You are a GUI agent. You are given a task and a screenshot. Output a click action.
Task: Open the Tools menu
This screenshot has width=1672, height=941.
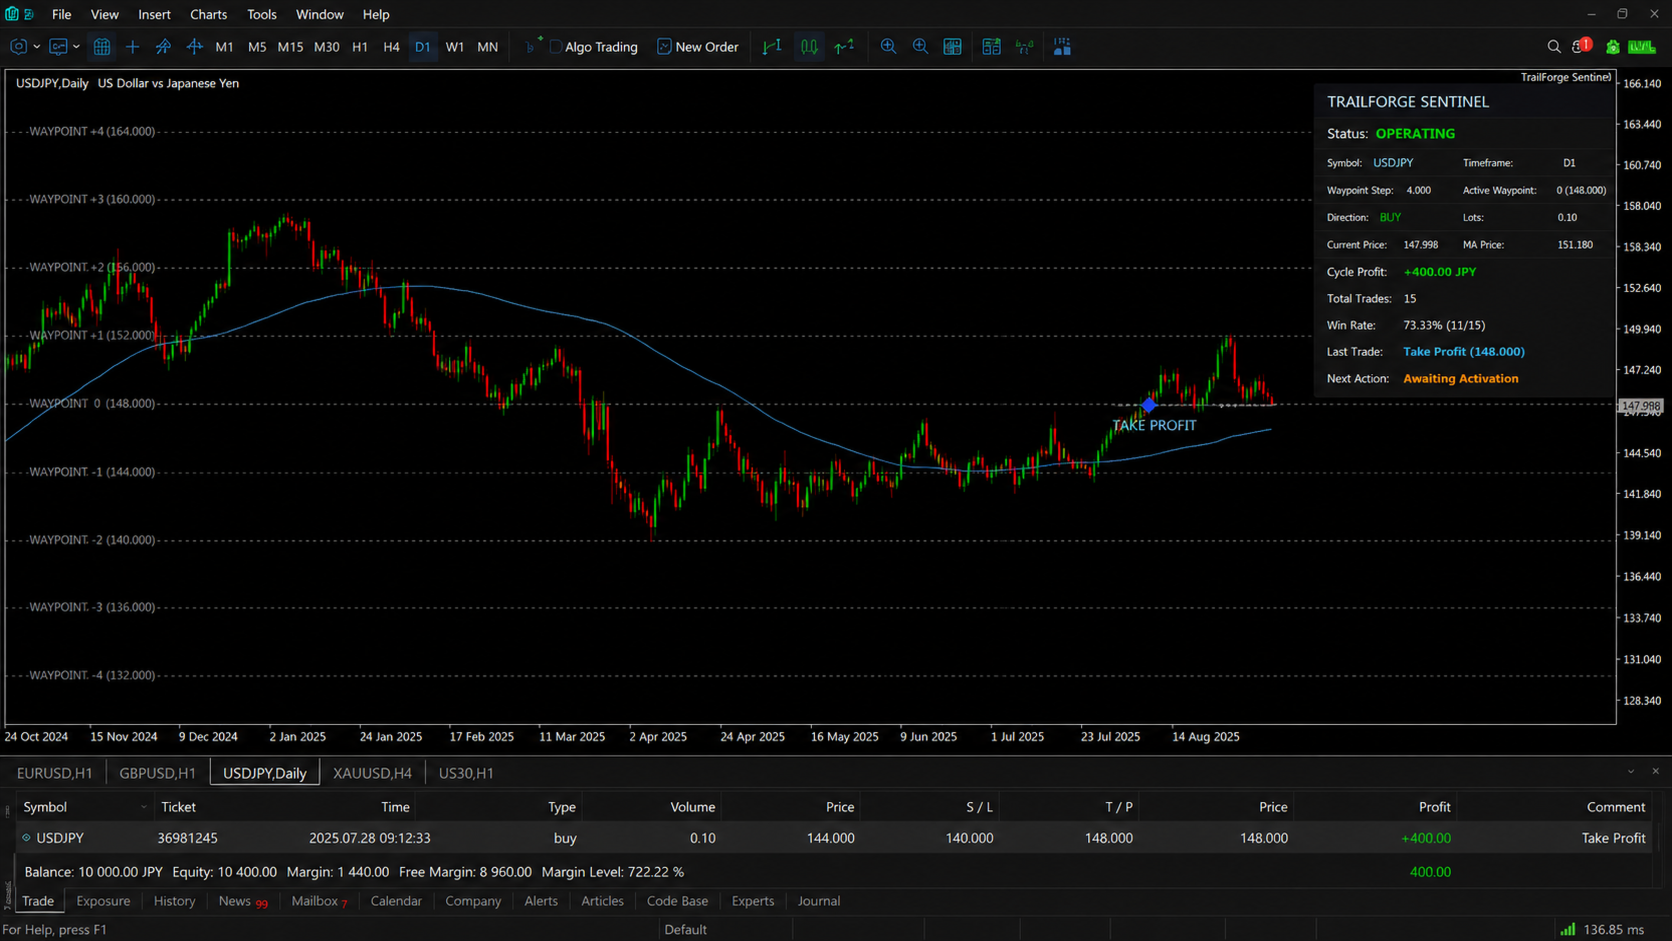pos(262,14)
